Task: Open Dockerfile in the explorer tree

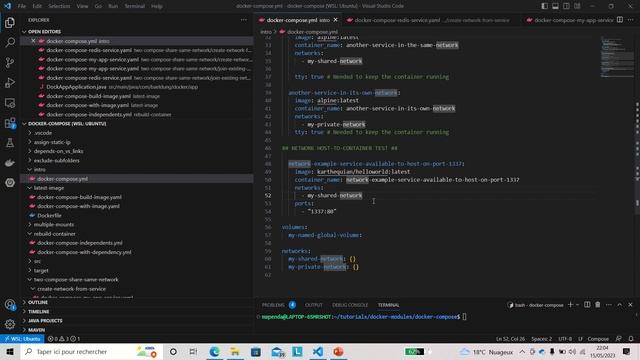Action: click(49, 216)
